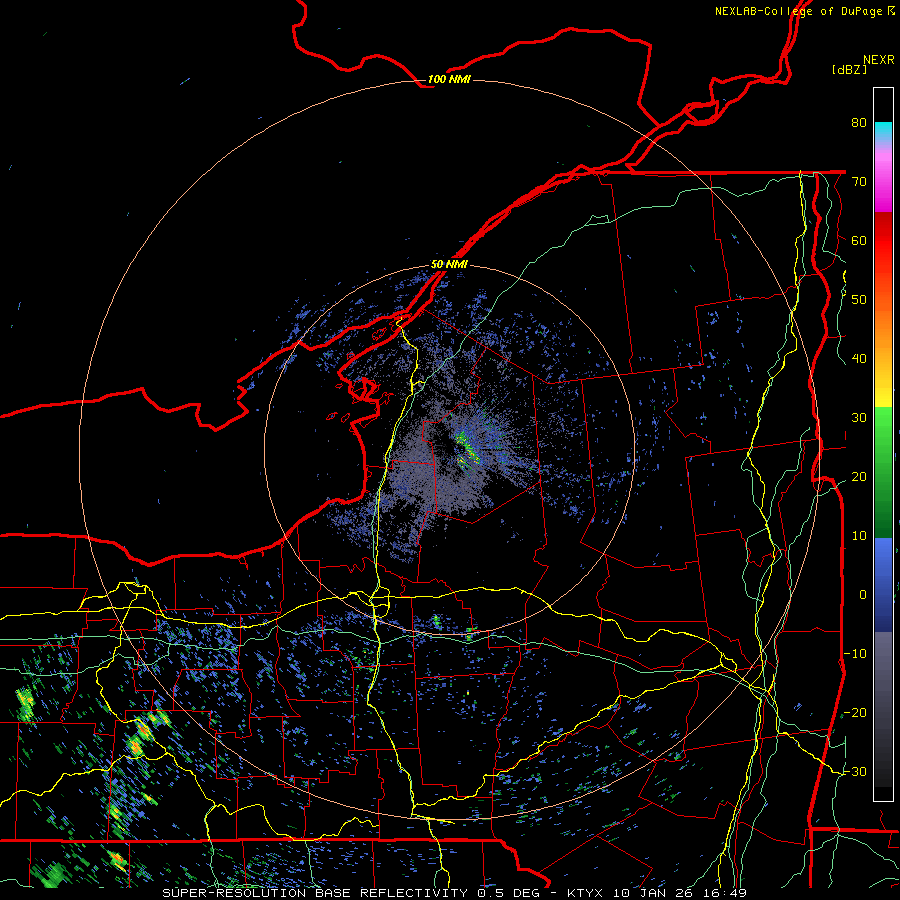Click the 30 dBZ scale value

click(x=859, y=417)
